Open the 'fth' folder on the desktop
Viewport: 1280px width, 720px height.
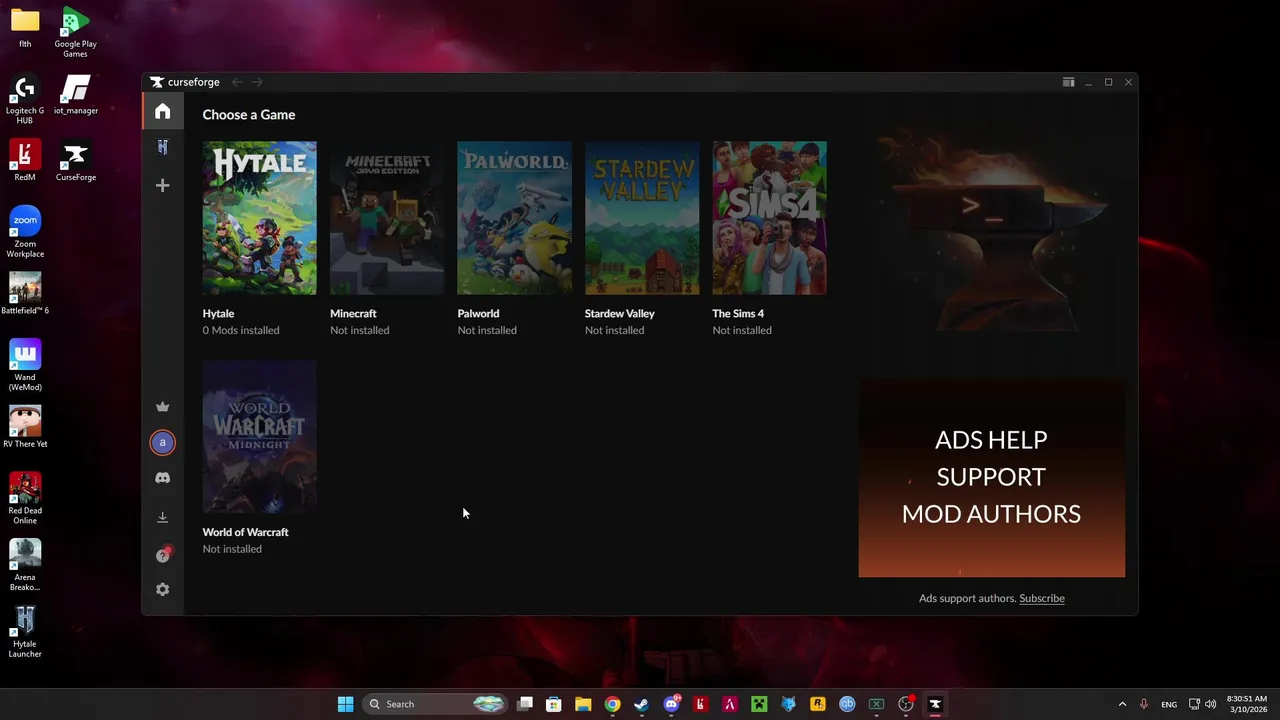[x=25, y=27]
